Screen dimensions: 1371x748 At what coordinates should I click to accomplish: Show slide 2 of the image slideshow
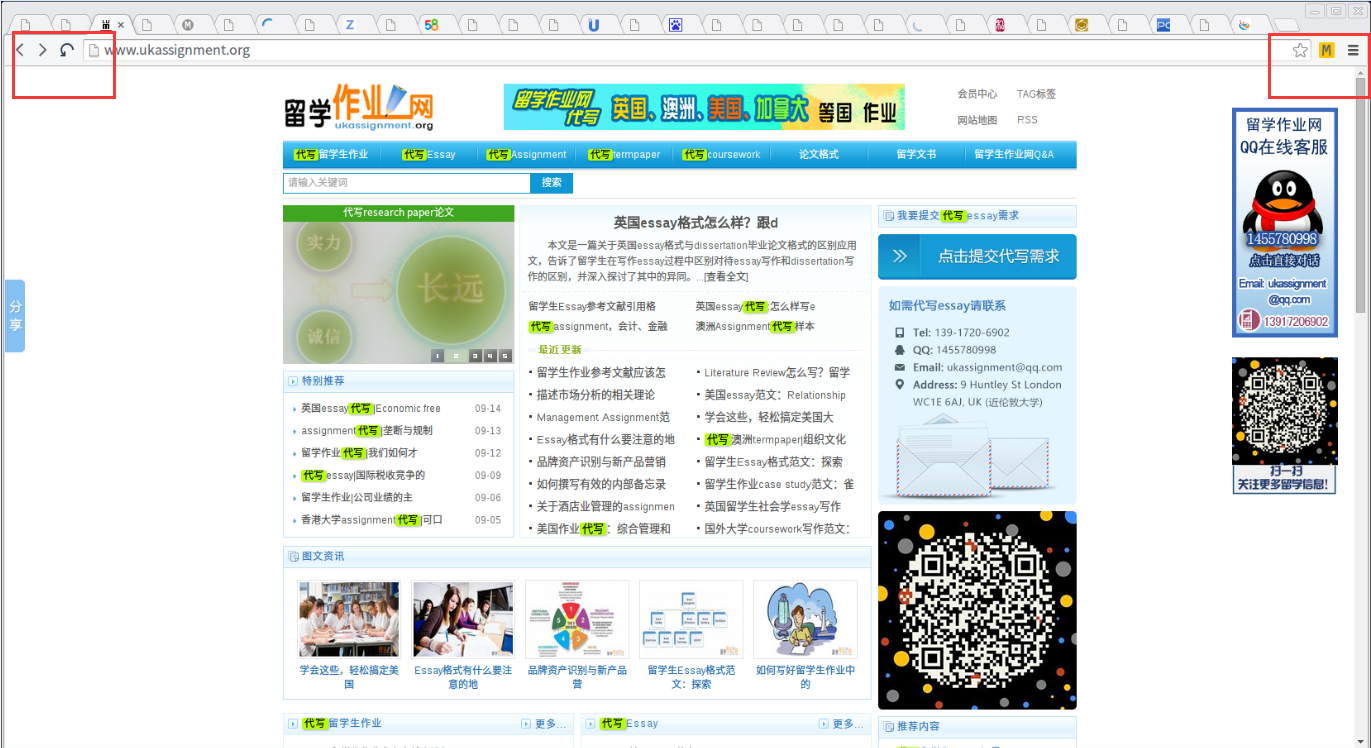[x=456, y=356]
